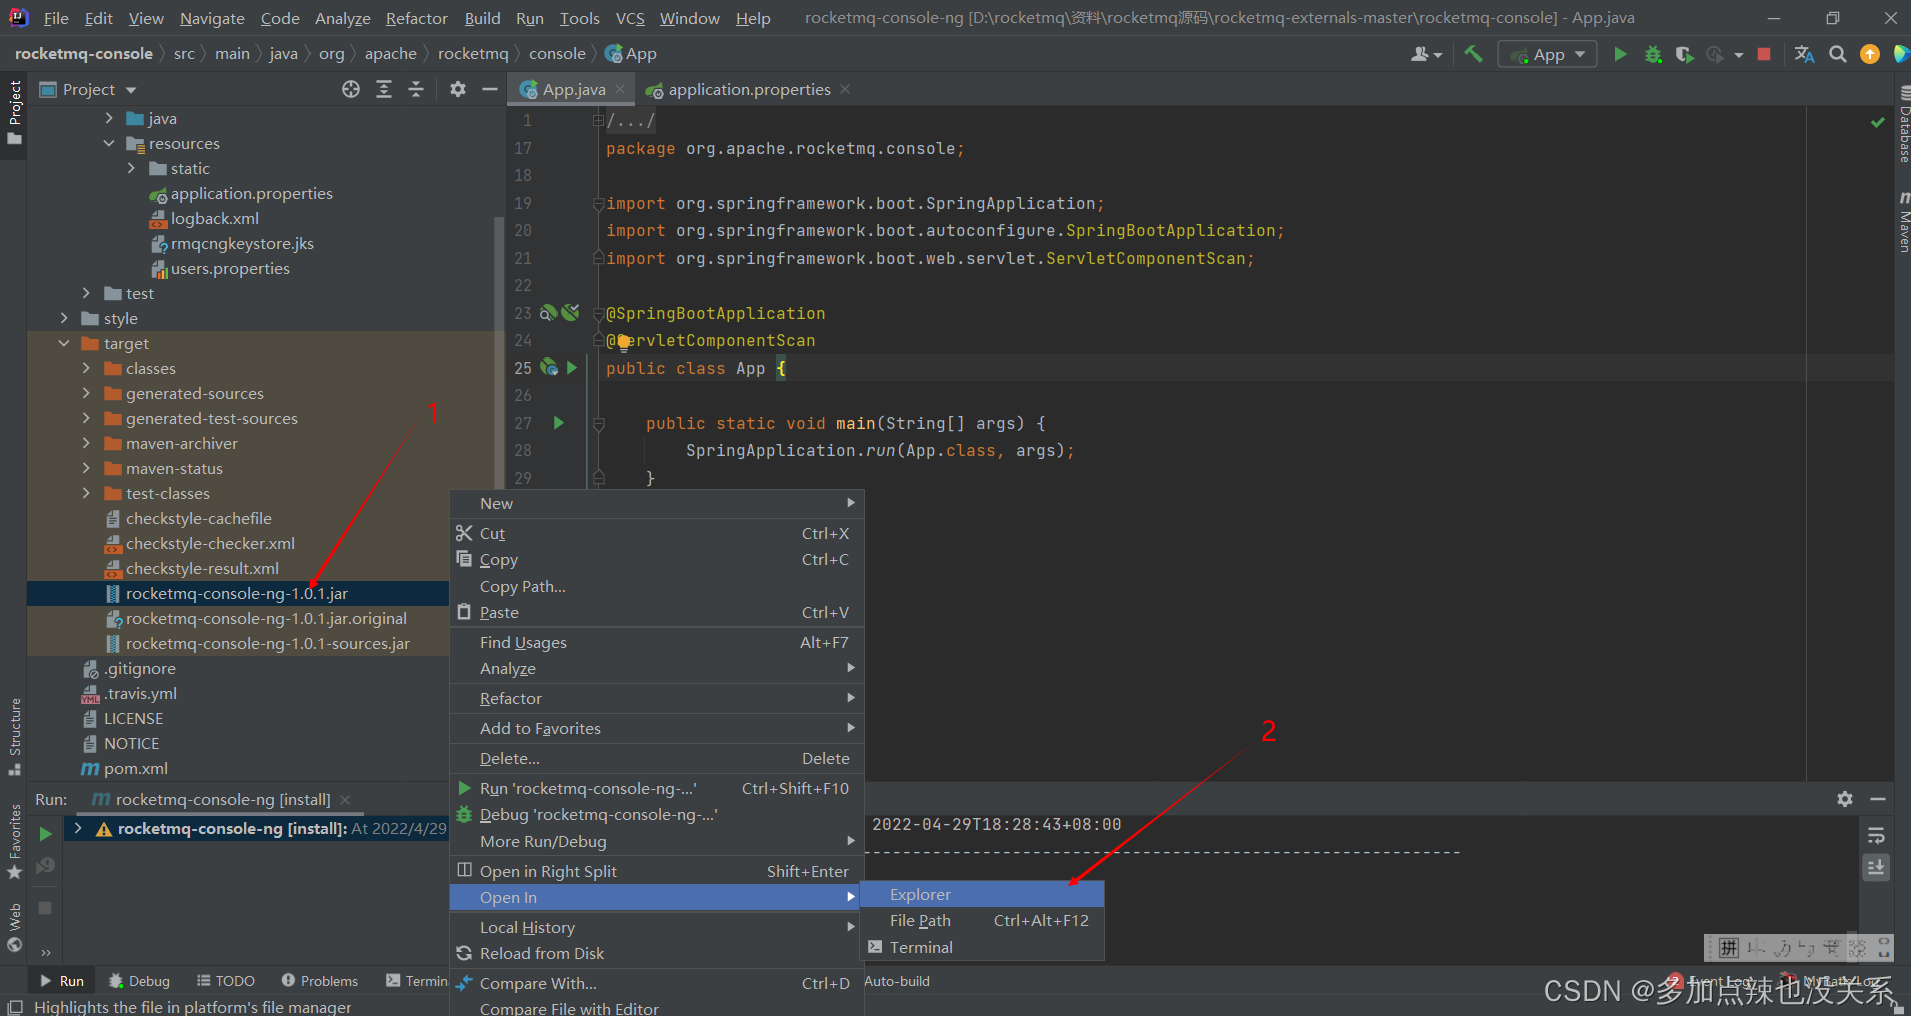Select rocketmq-console-ng-1.0.1-sources.jar file

267,643
